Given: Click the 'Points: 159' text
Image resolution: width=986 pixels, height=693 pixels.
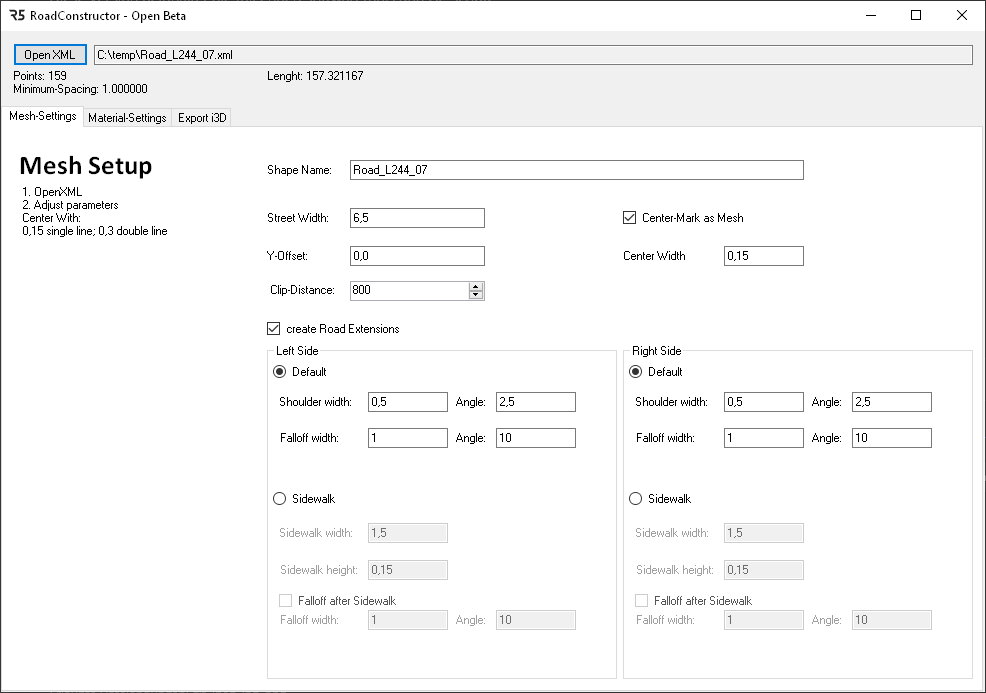Looking at the screenshot, I should point(40,75).
